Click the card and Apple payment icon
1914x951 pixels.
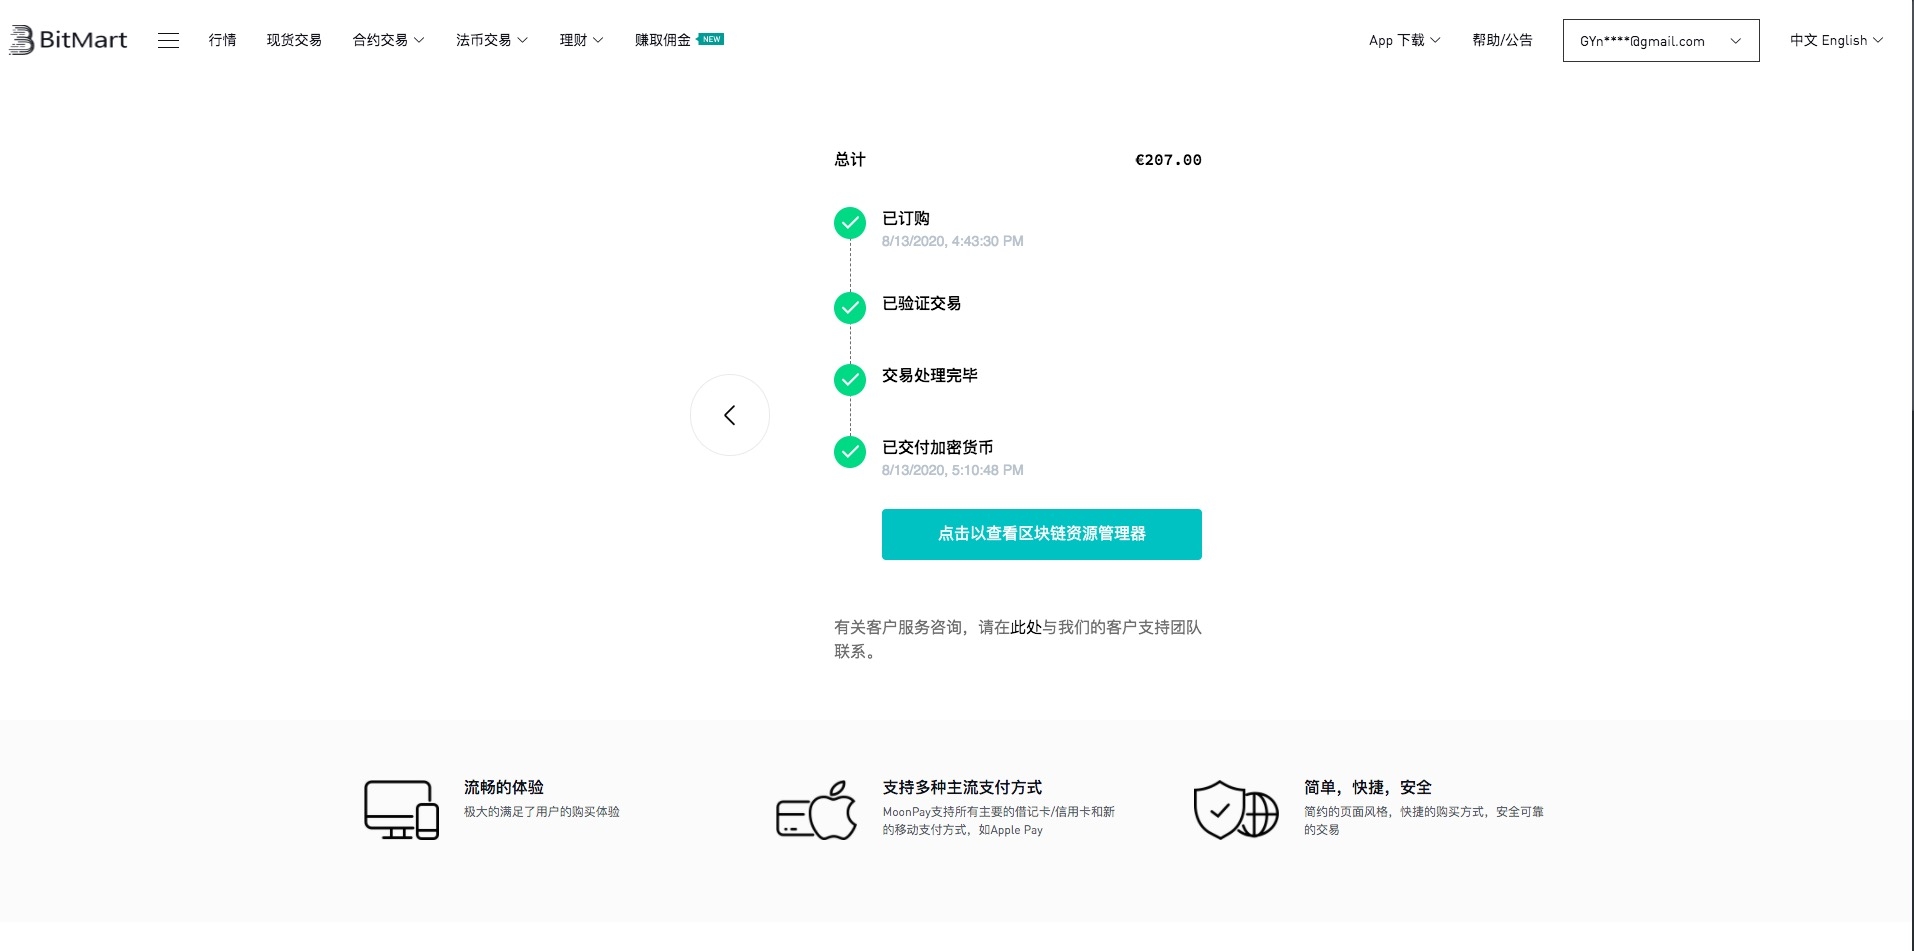tap(817, 809)
